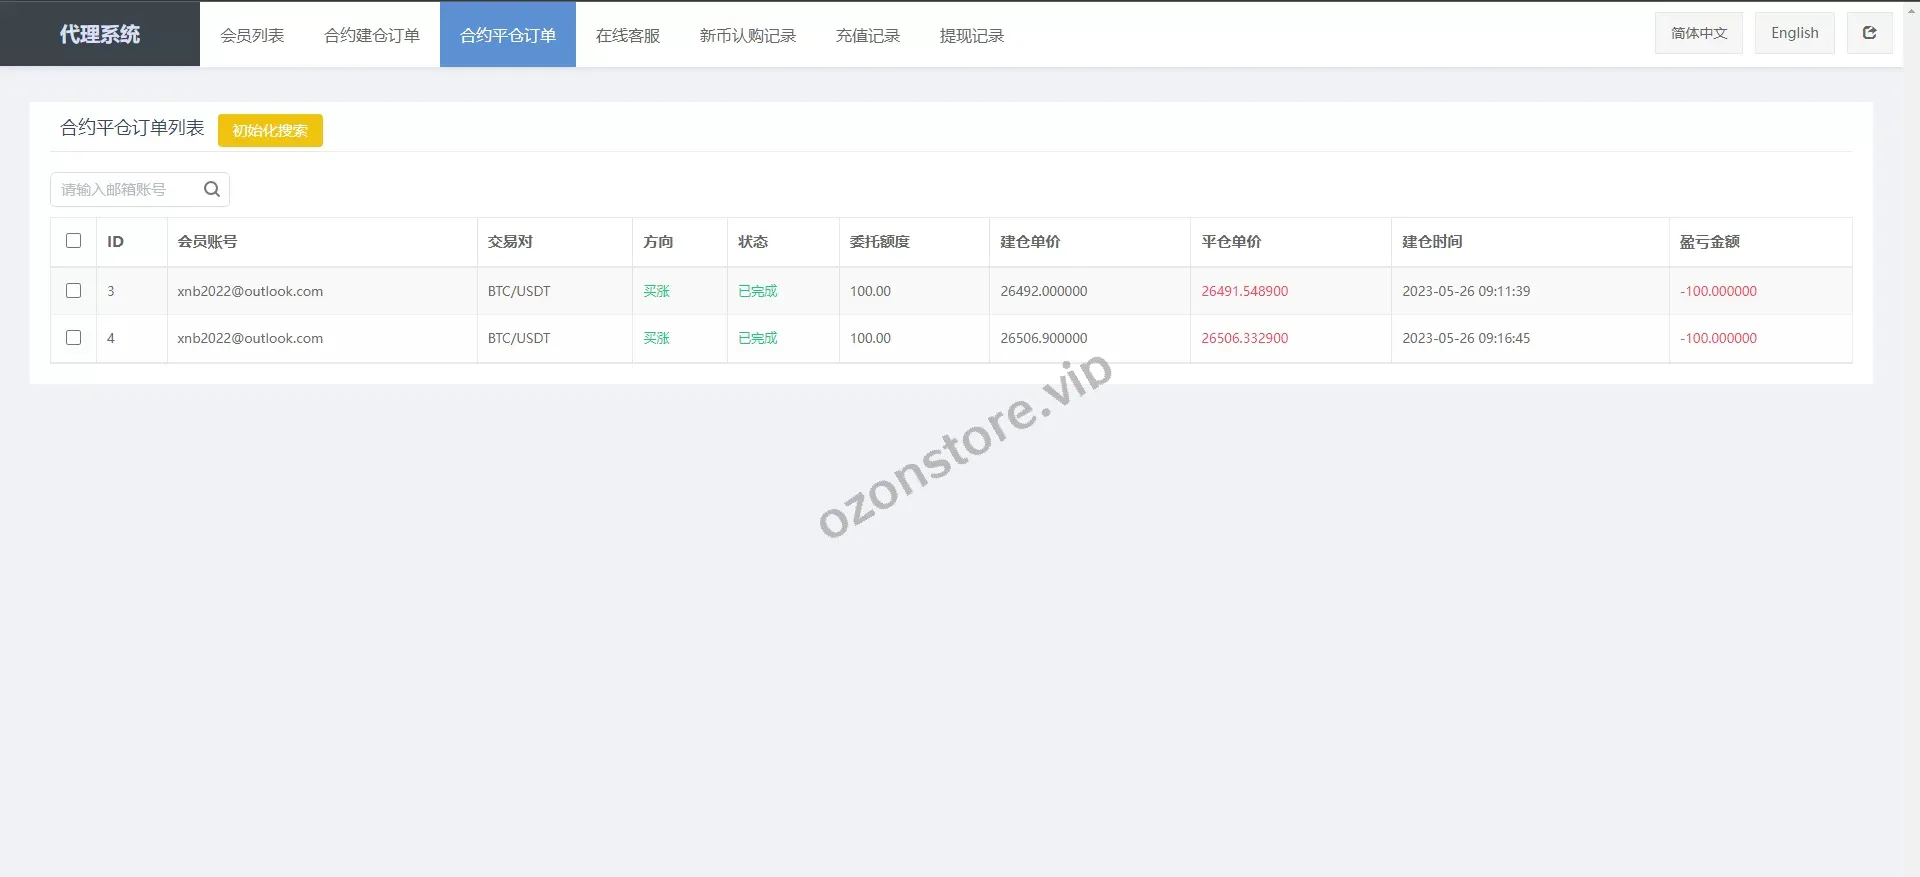The height and width of the screenshot is (877, 1920).
Task: Toggle the select-all header checkbox
Action: click(x=73, y=241)
